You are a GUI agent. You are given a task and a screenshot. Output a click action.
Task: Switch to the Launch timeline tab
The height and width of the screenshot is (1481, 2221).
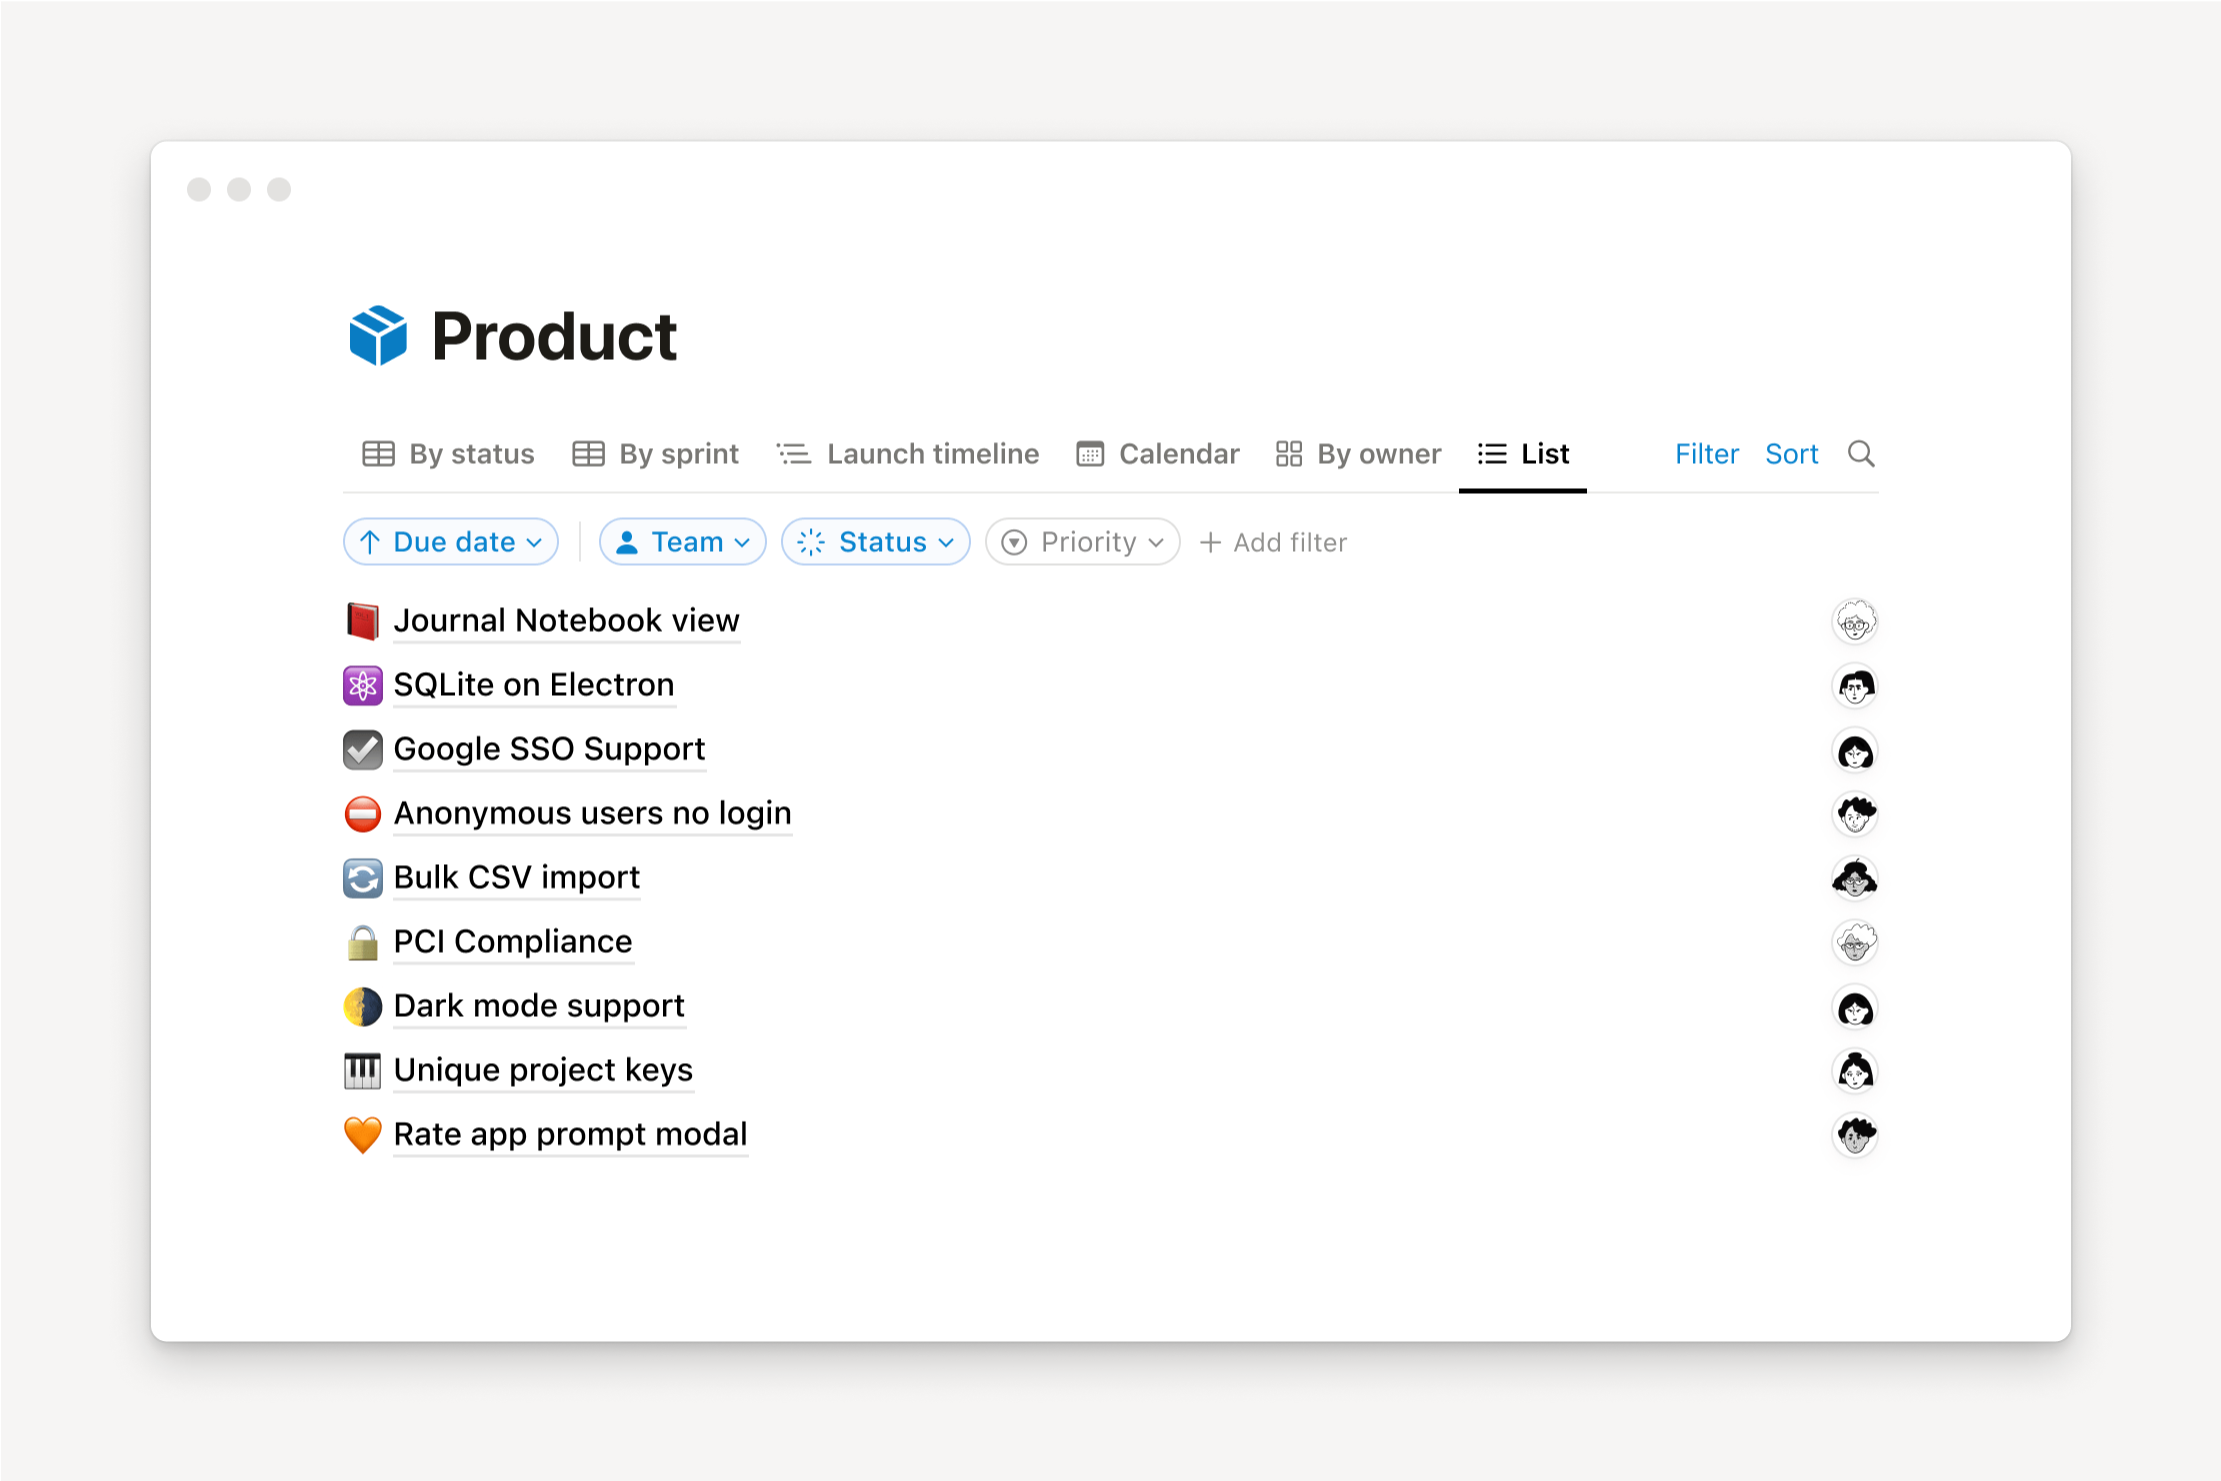pos(908,454)
